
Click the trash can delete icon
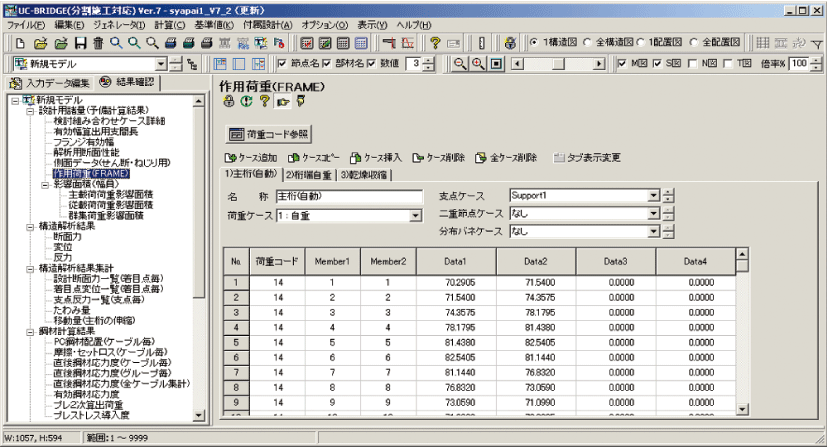pyautogui.click(x=99, y=43)
